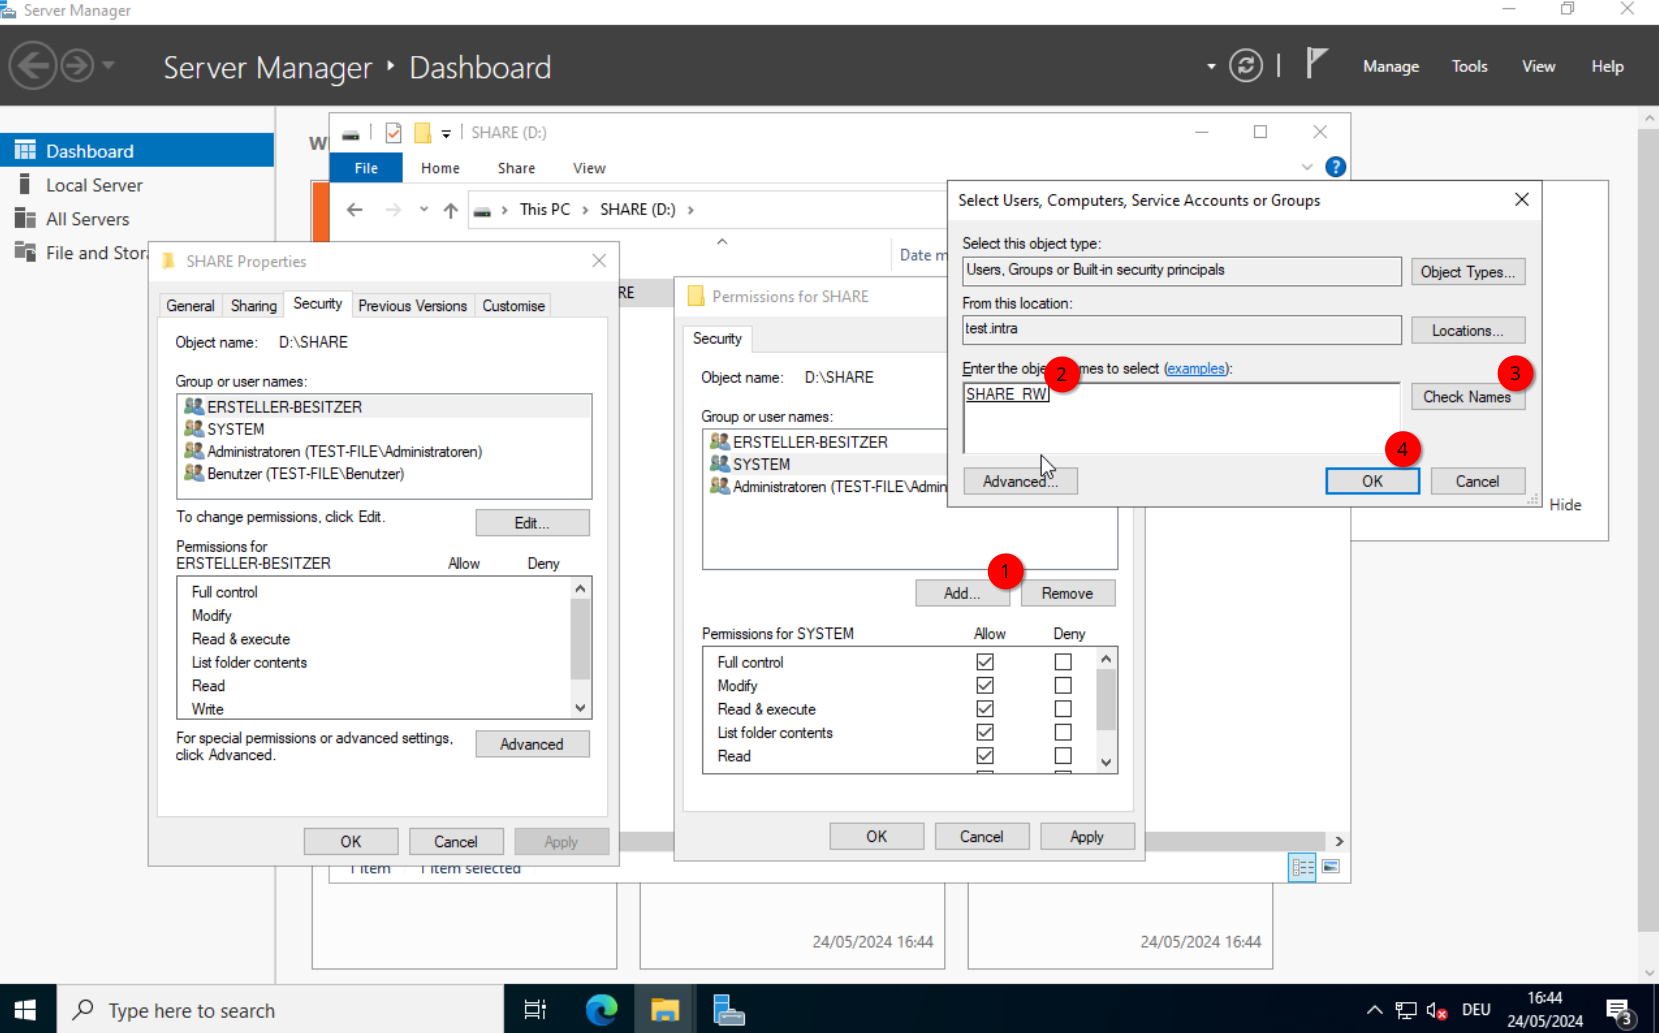The width and height of the screenshot is (1659, 1033).
Task: Click the Check Names button
Action: (x=1468, y=397)
